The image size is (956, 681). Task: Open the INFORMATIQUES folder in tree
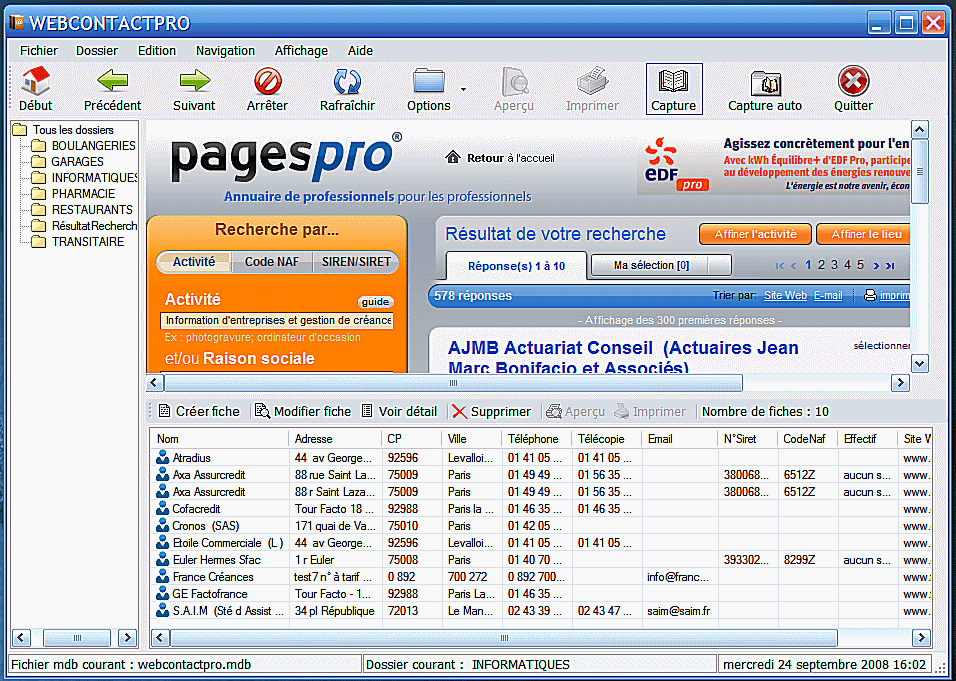tap(95, 178)
